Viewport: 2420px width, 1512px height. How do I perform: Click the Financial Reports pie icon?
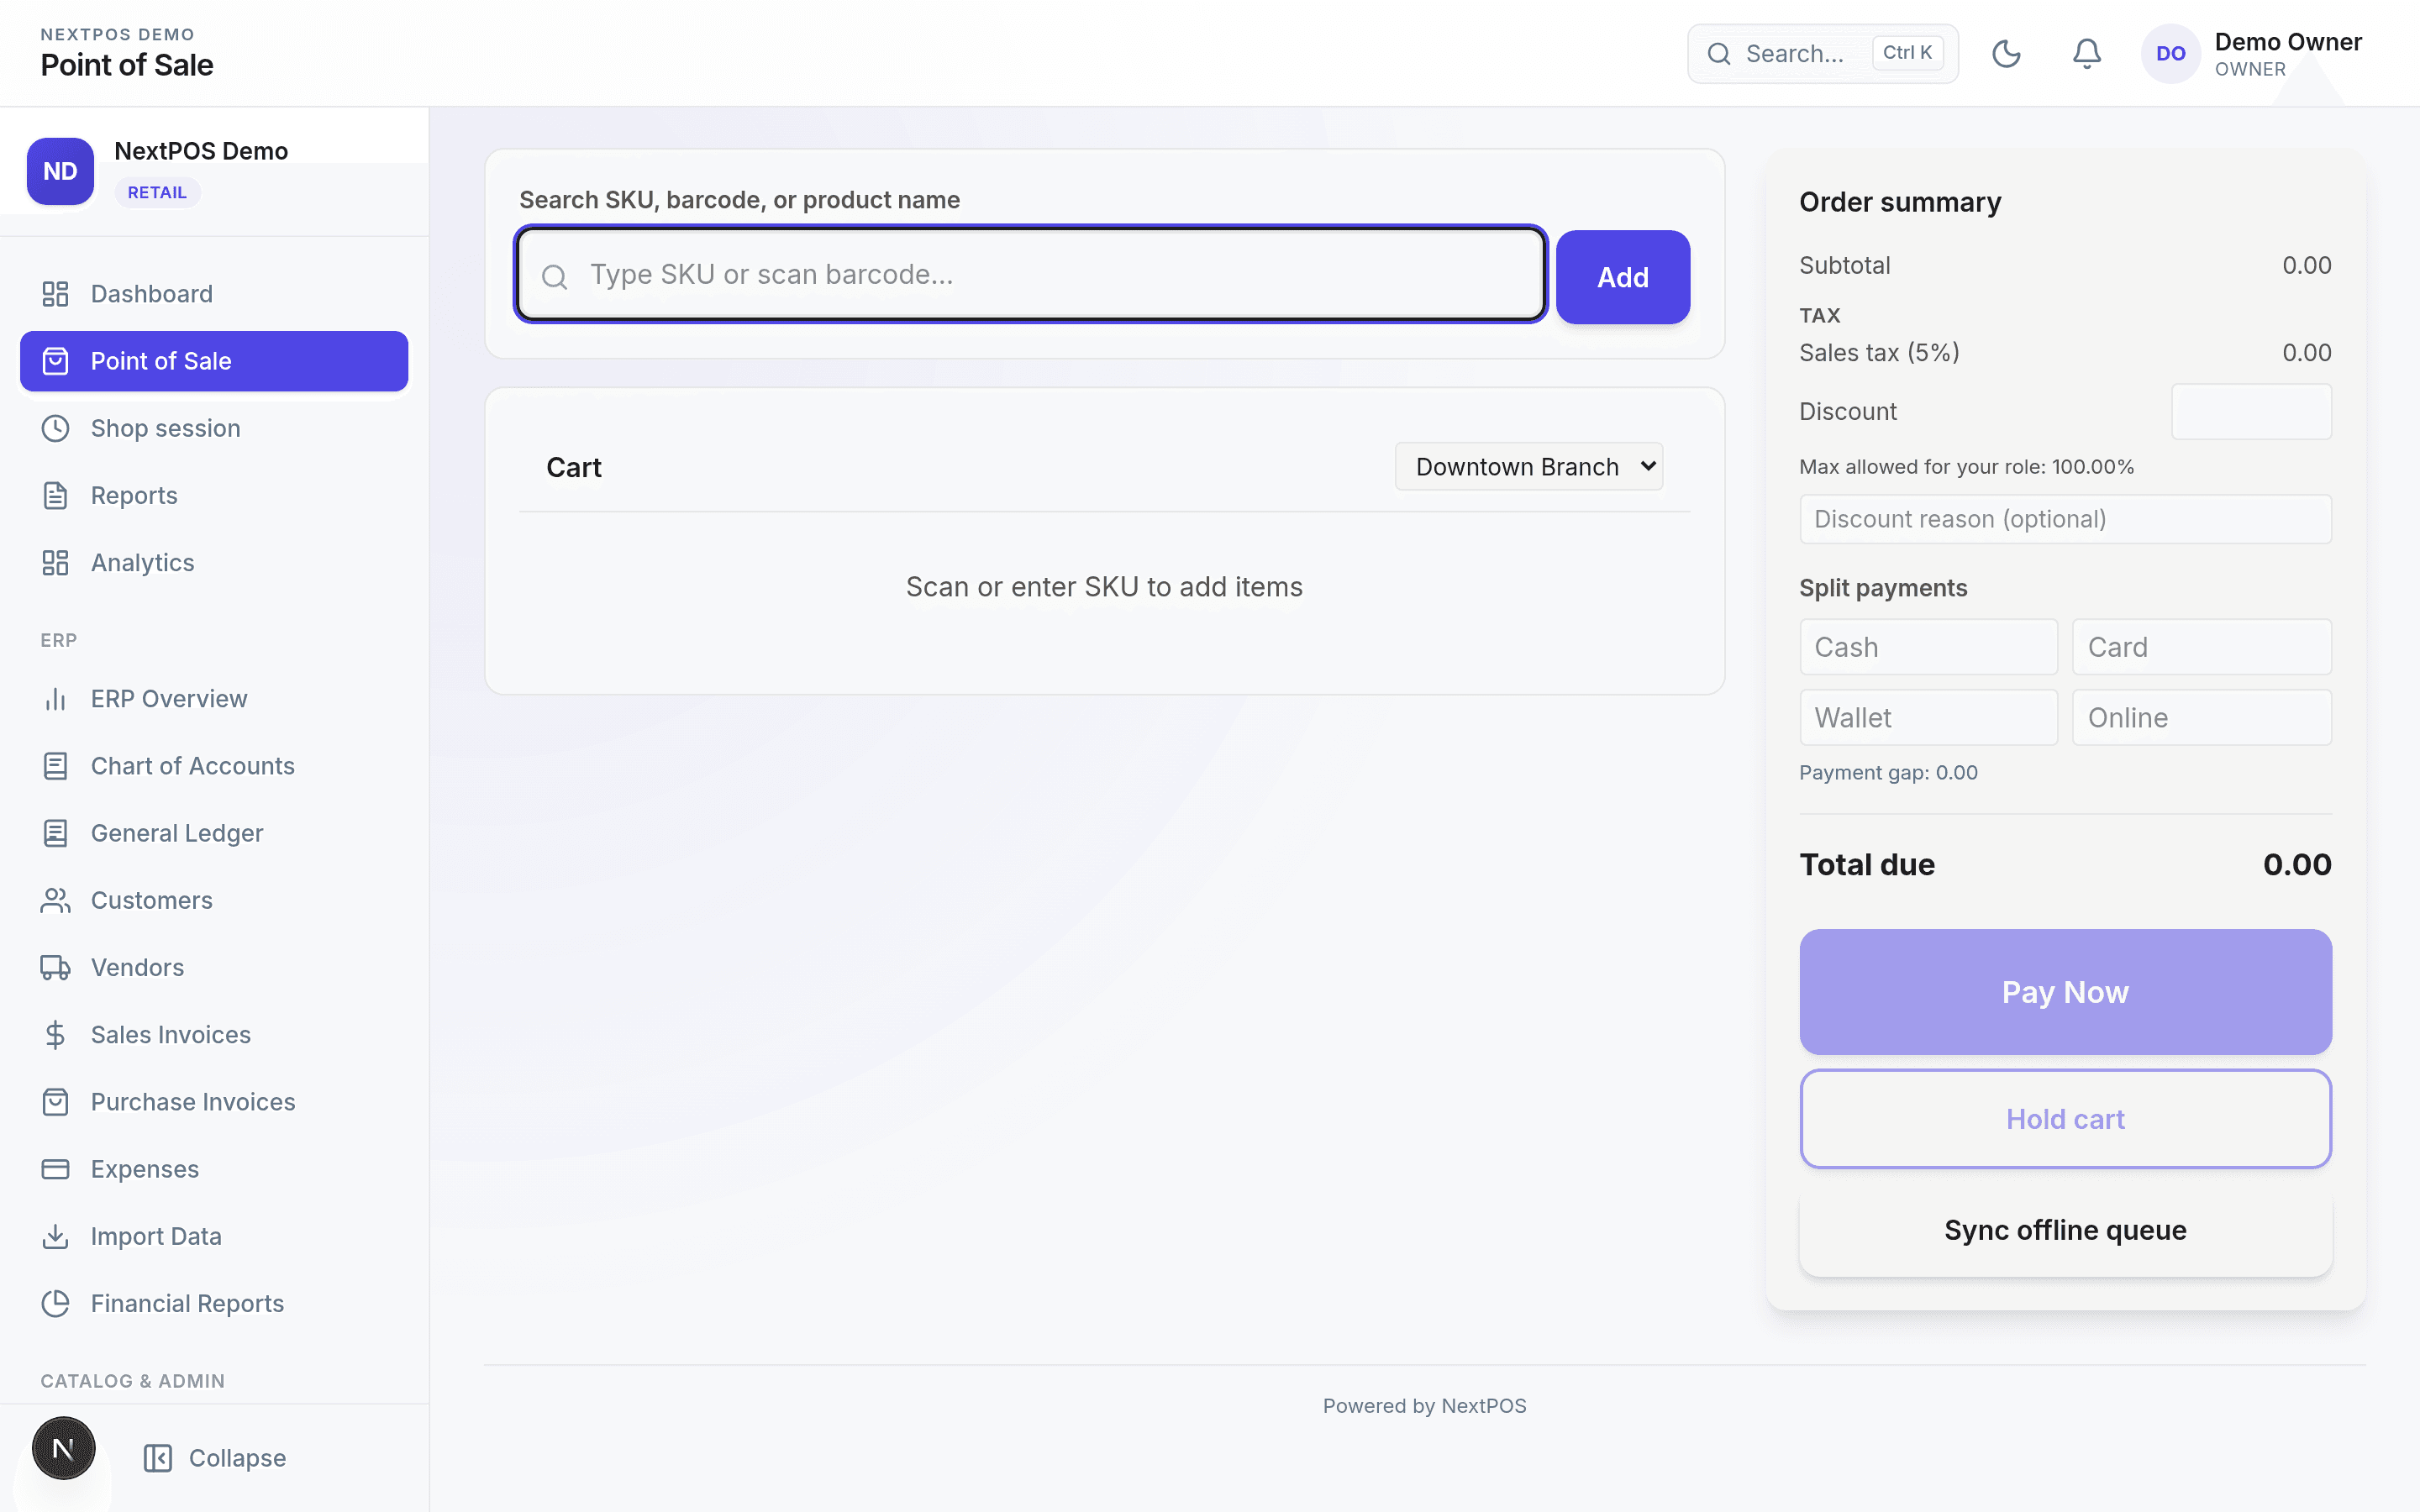[x=55, y=1303]
